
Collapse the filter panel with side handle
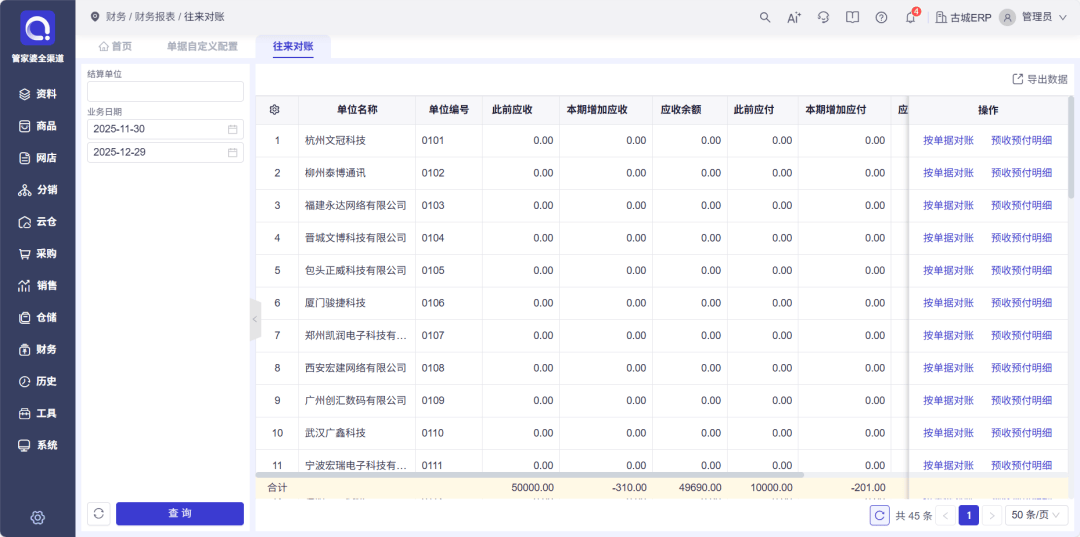pyautogui.click(x=254, y=319)
